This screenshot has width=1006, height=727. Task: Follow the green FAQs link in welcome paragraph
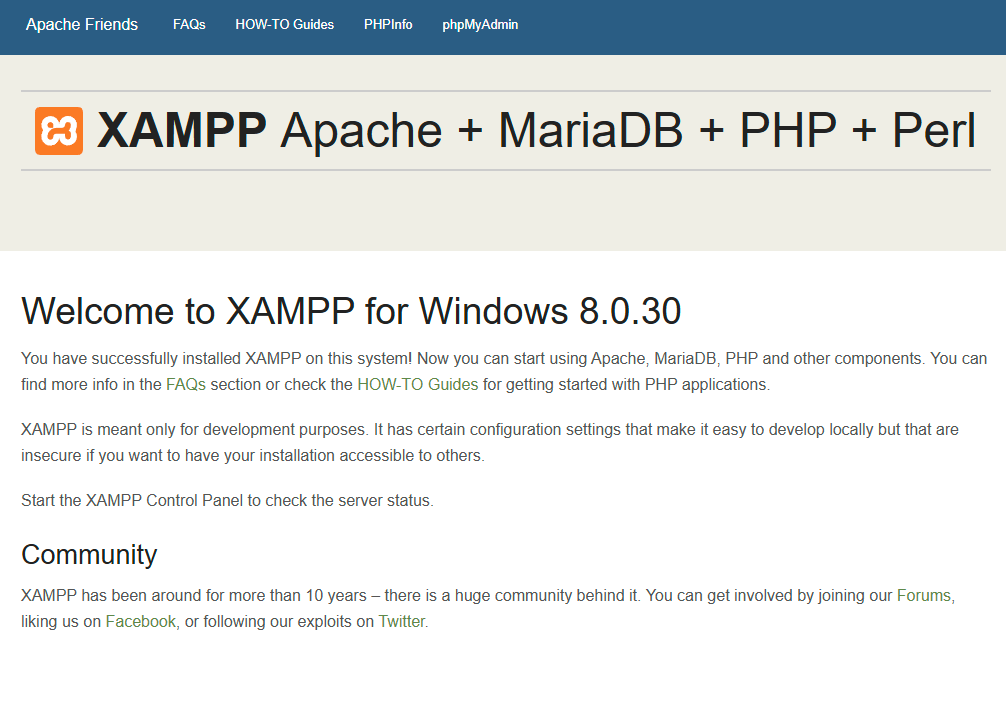click(185, 384)
